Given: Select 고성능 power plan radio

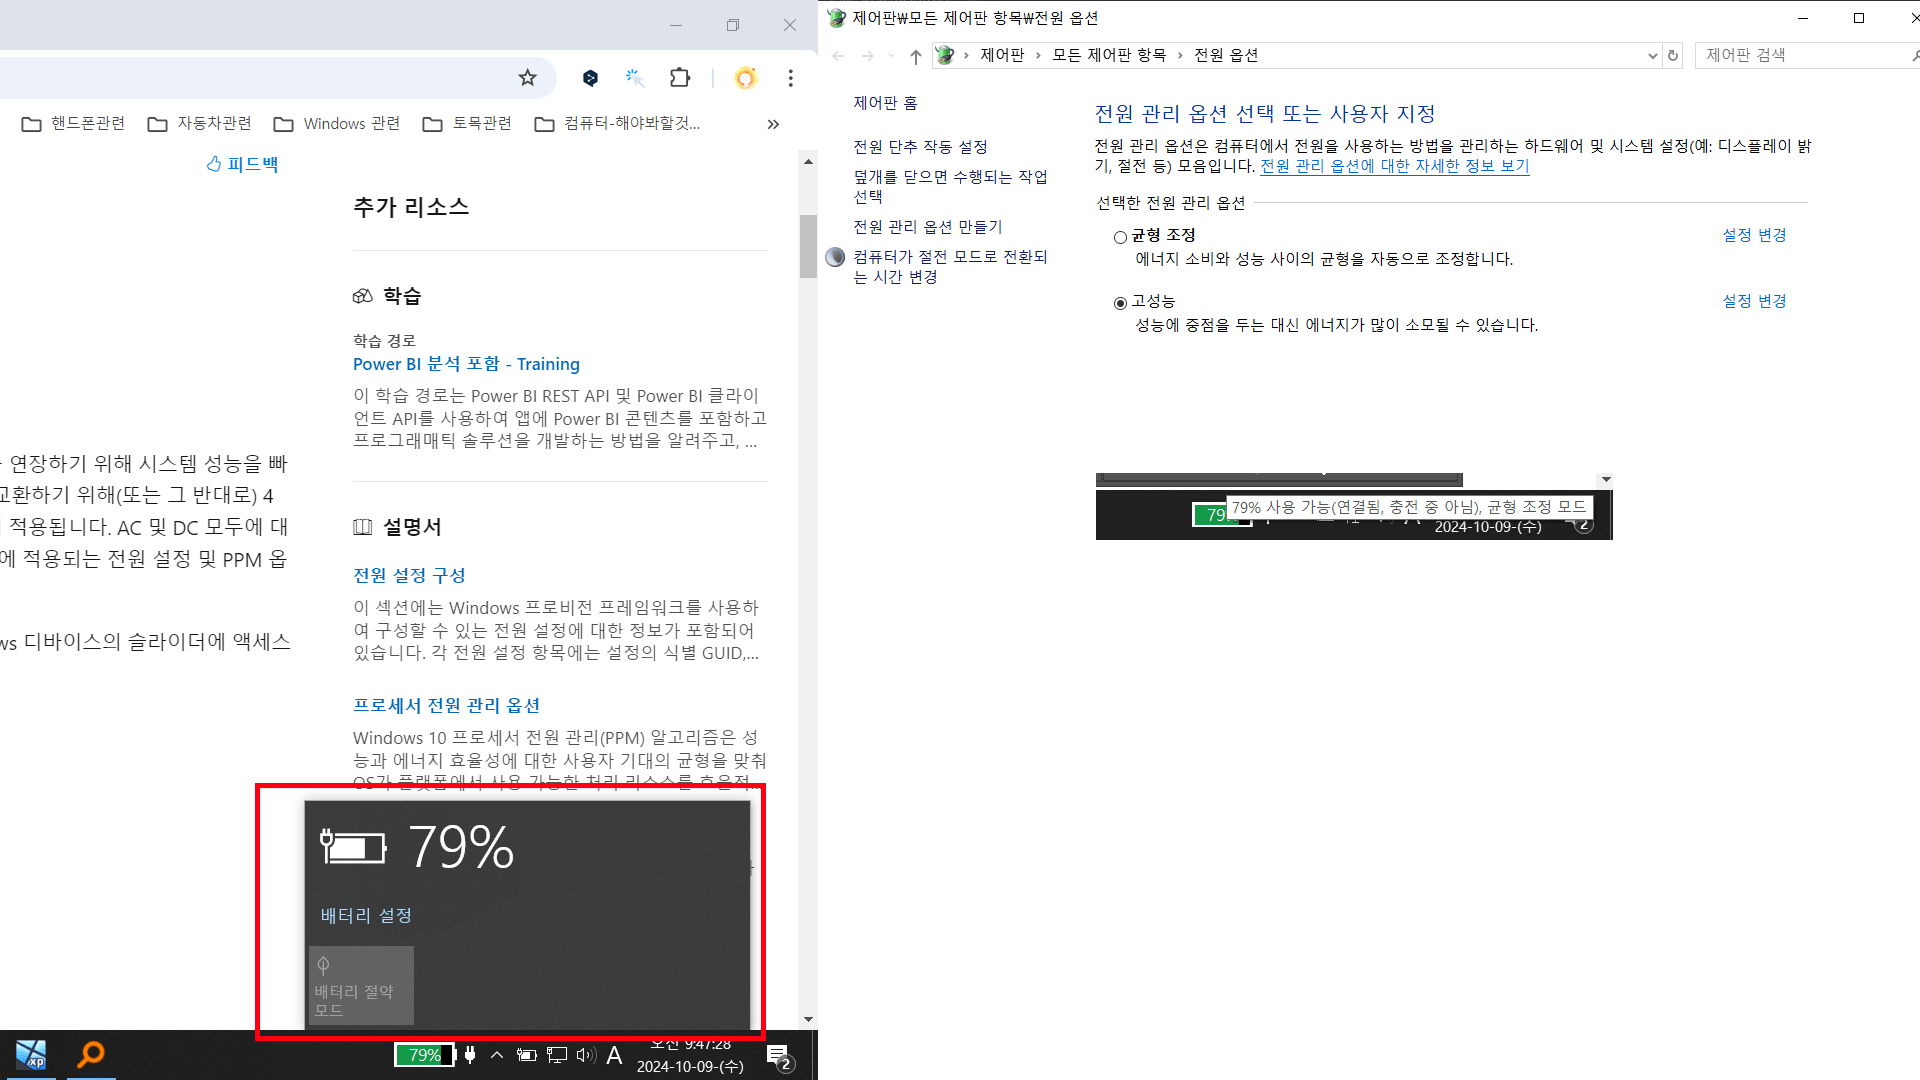Looking at the screenshot, I should tap(1120, 303).
